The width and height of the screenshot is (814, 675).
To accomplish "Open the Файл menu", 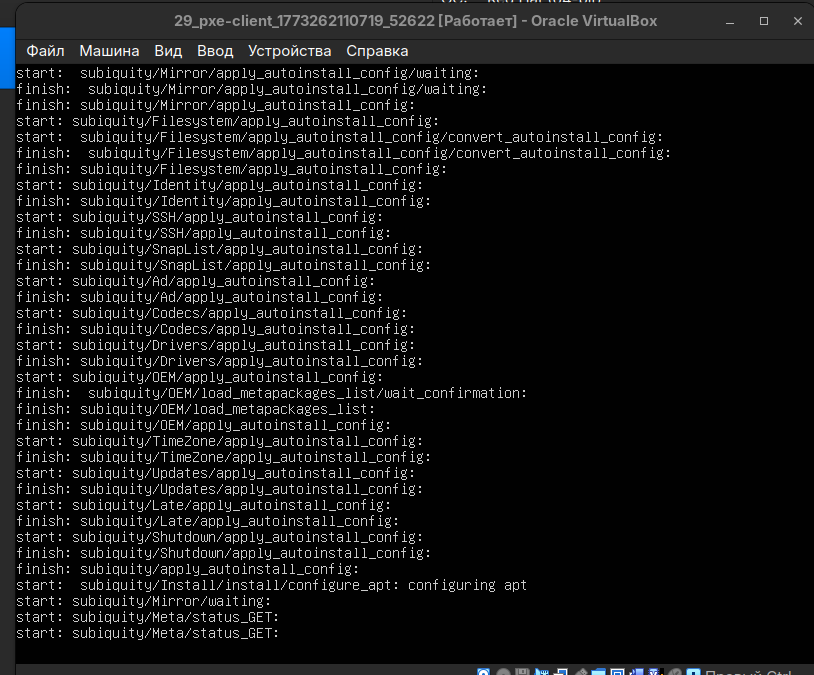I will (x=45, y=50).
